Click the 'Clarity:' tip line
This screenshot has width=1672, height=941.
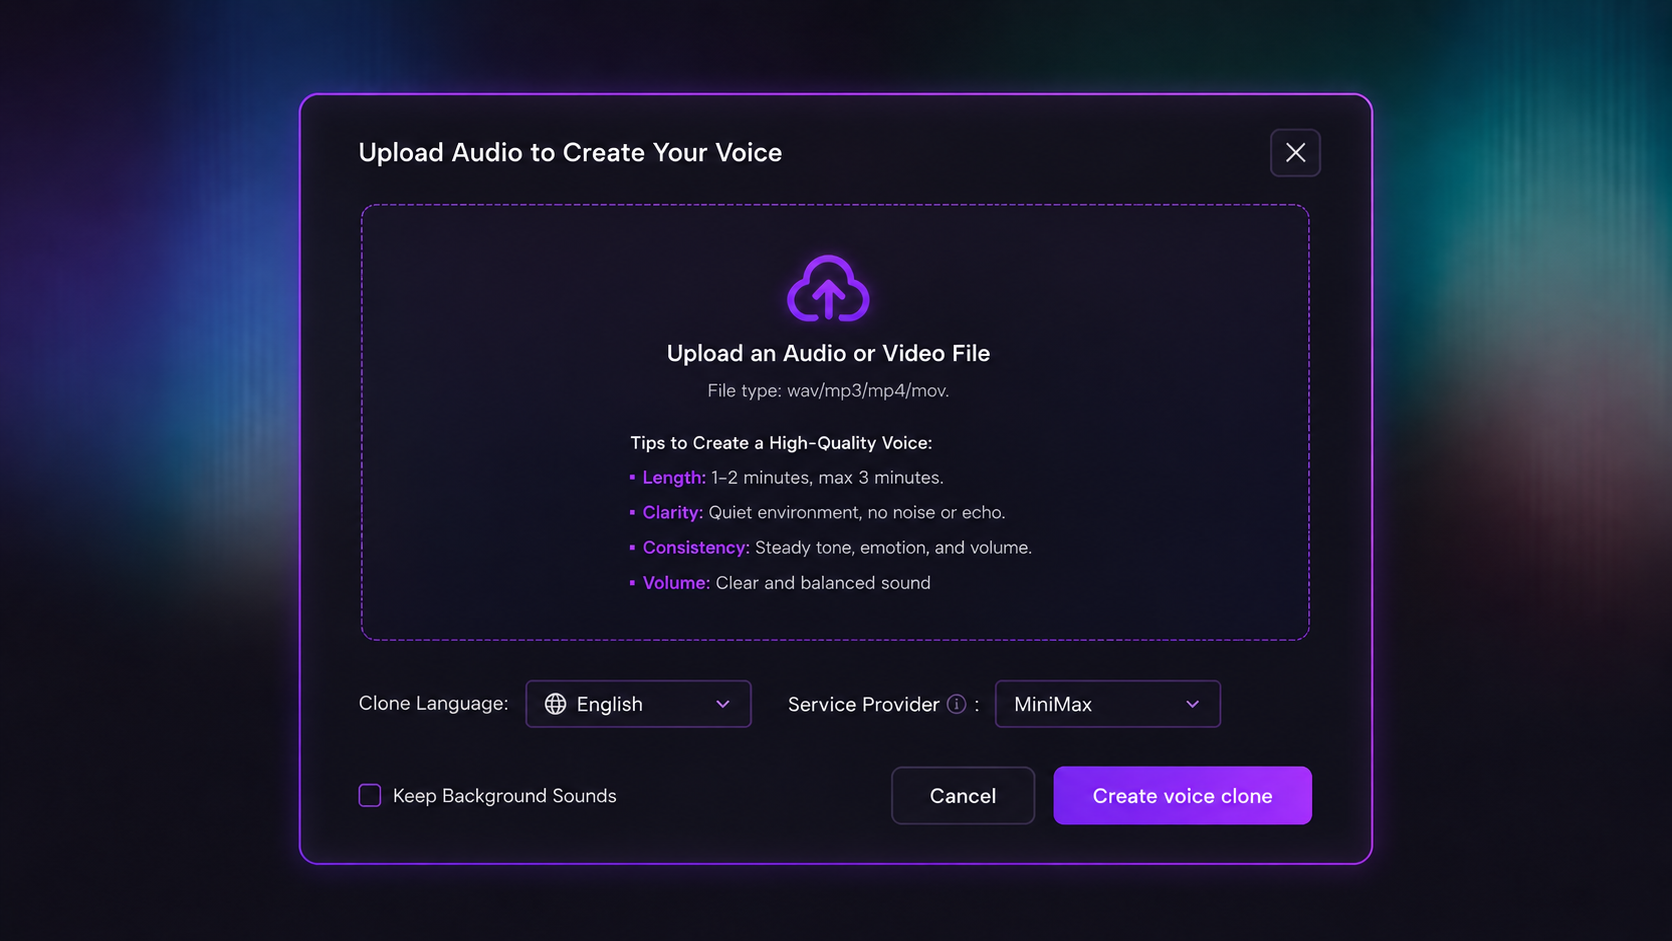[x=818, y=513]
